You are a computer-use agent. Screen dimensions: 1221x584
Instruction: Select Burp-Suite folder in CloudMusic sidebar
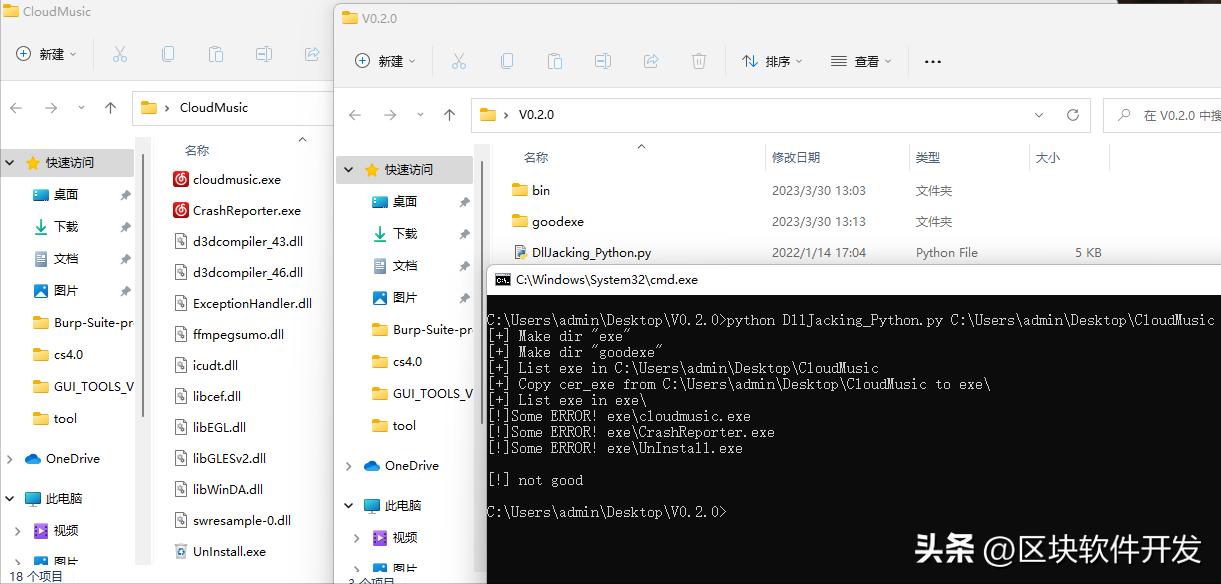(x=82, y=322)
